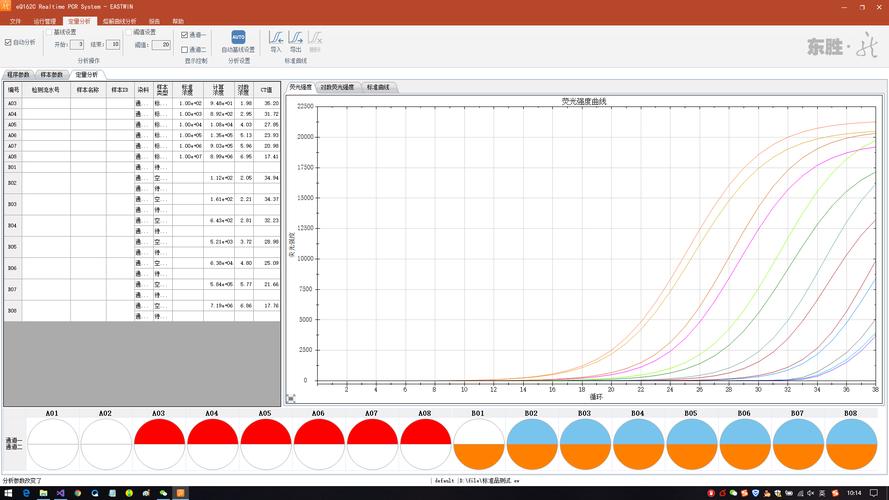
Task: Open the notification center in system tray
Action: click(x=874, y=493)
